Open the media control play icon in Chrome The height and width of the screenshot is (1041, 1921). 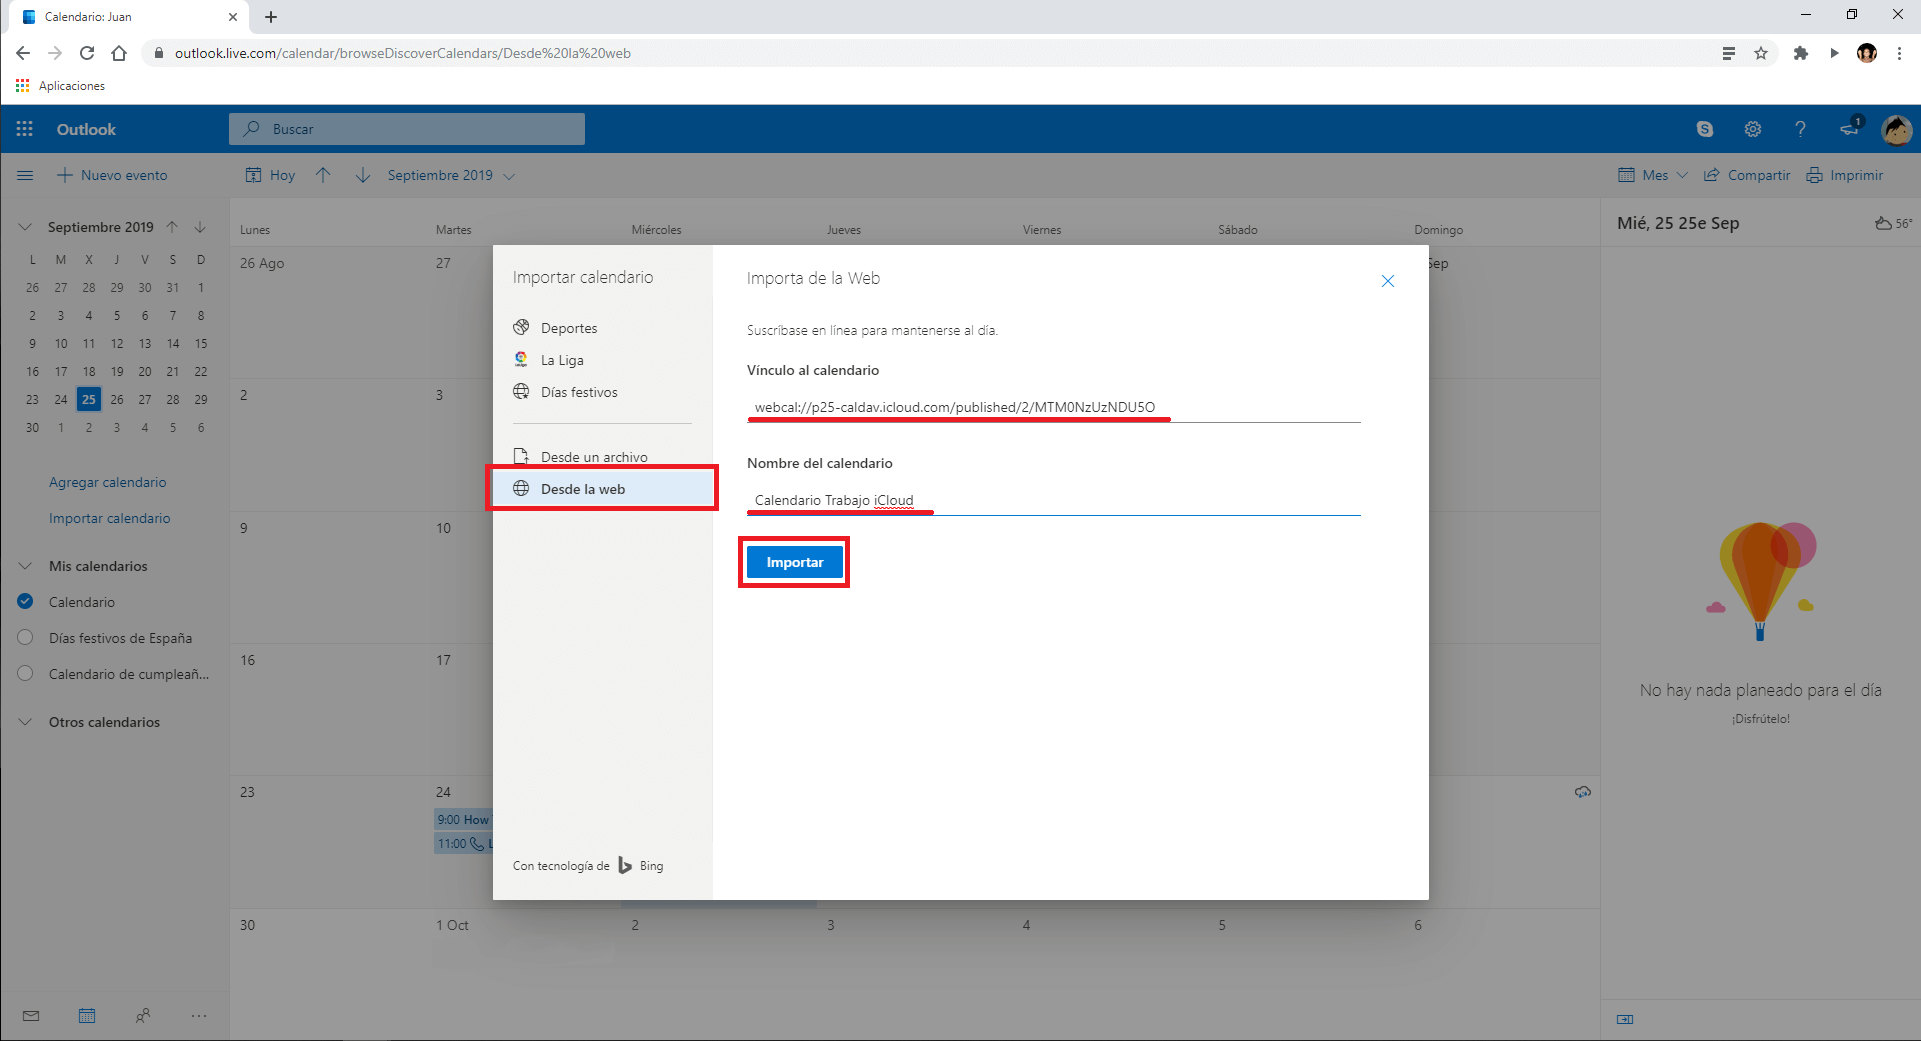point(1834,53)
